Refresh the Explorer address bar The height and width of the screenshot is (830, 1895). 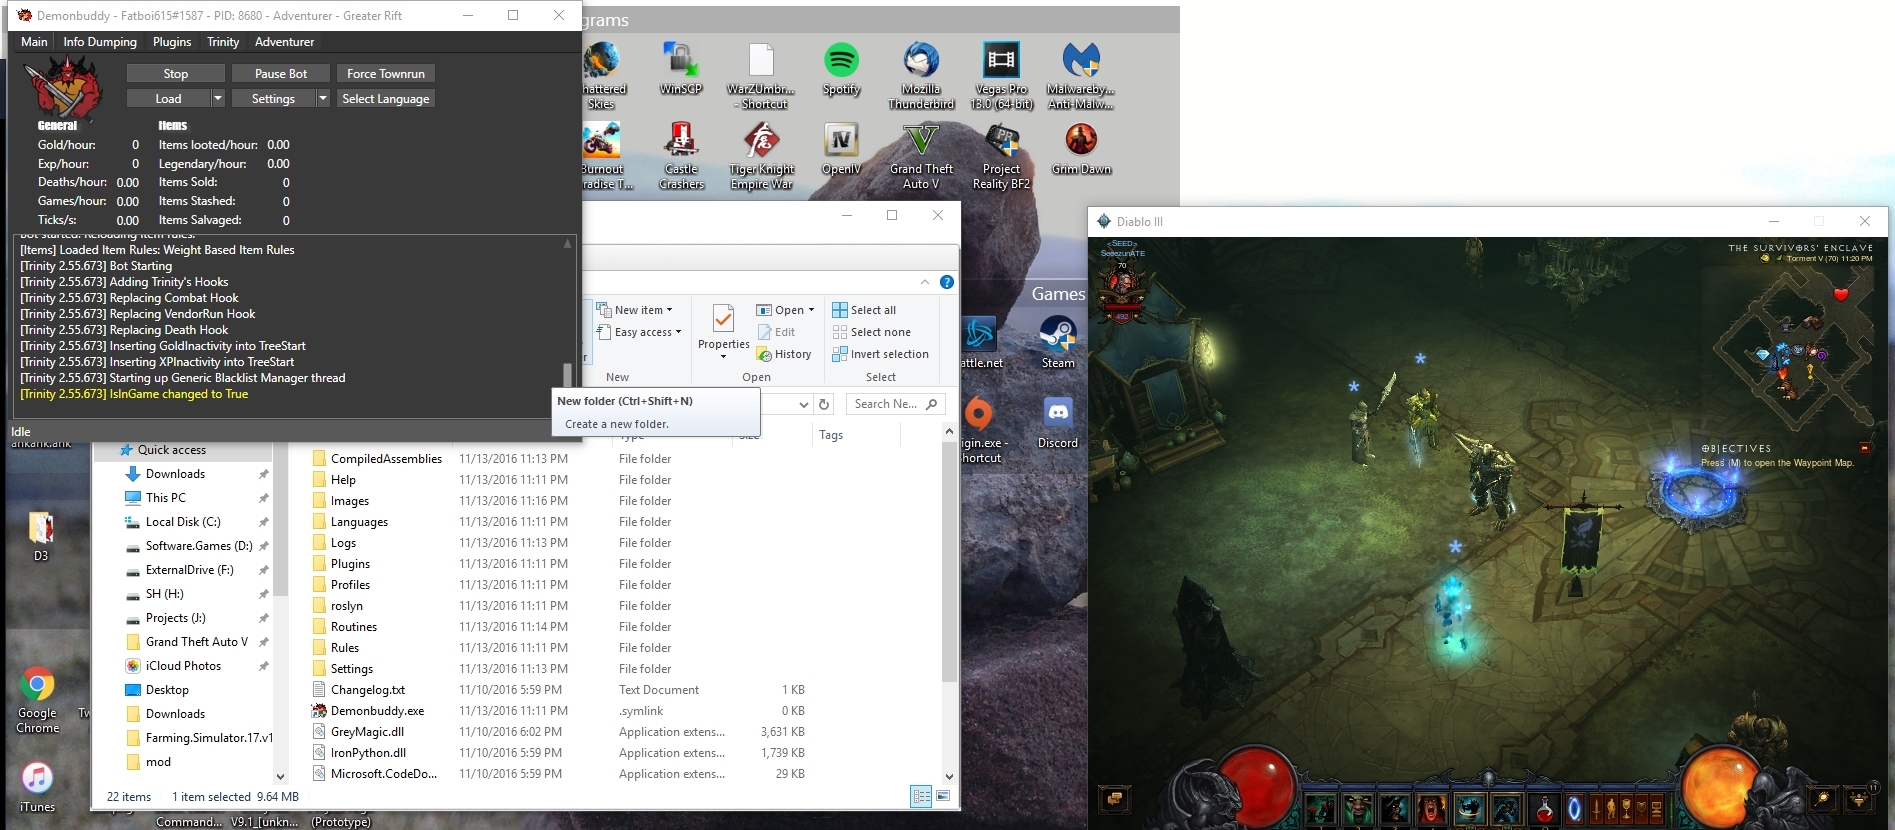pyautogui.click(x=824, y=404)
